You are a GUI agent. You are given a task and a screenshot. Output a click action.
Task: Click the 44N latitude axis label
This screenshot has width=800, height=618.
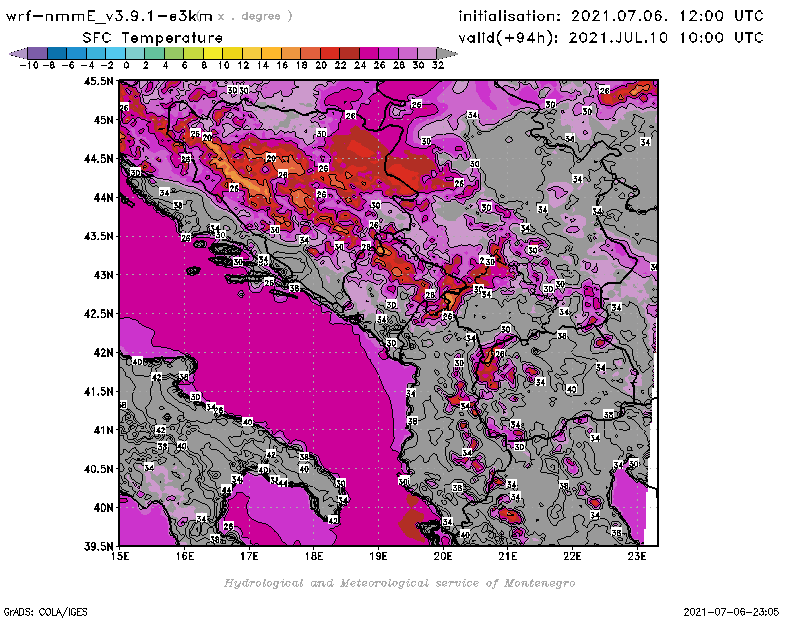(103, 197)
